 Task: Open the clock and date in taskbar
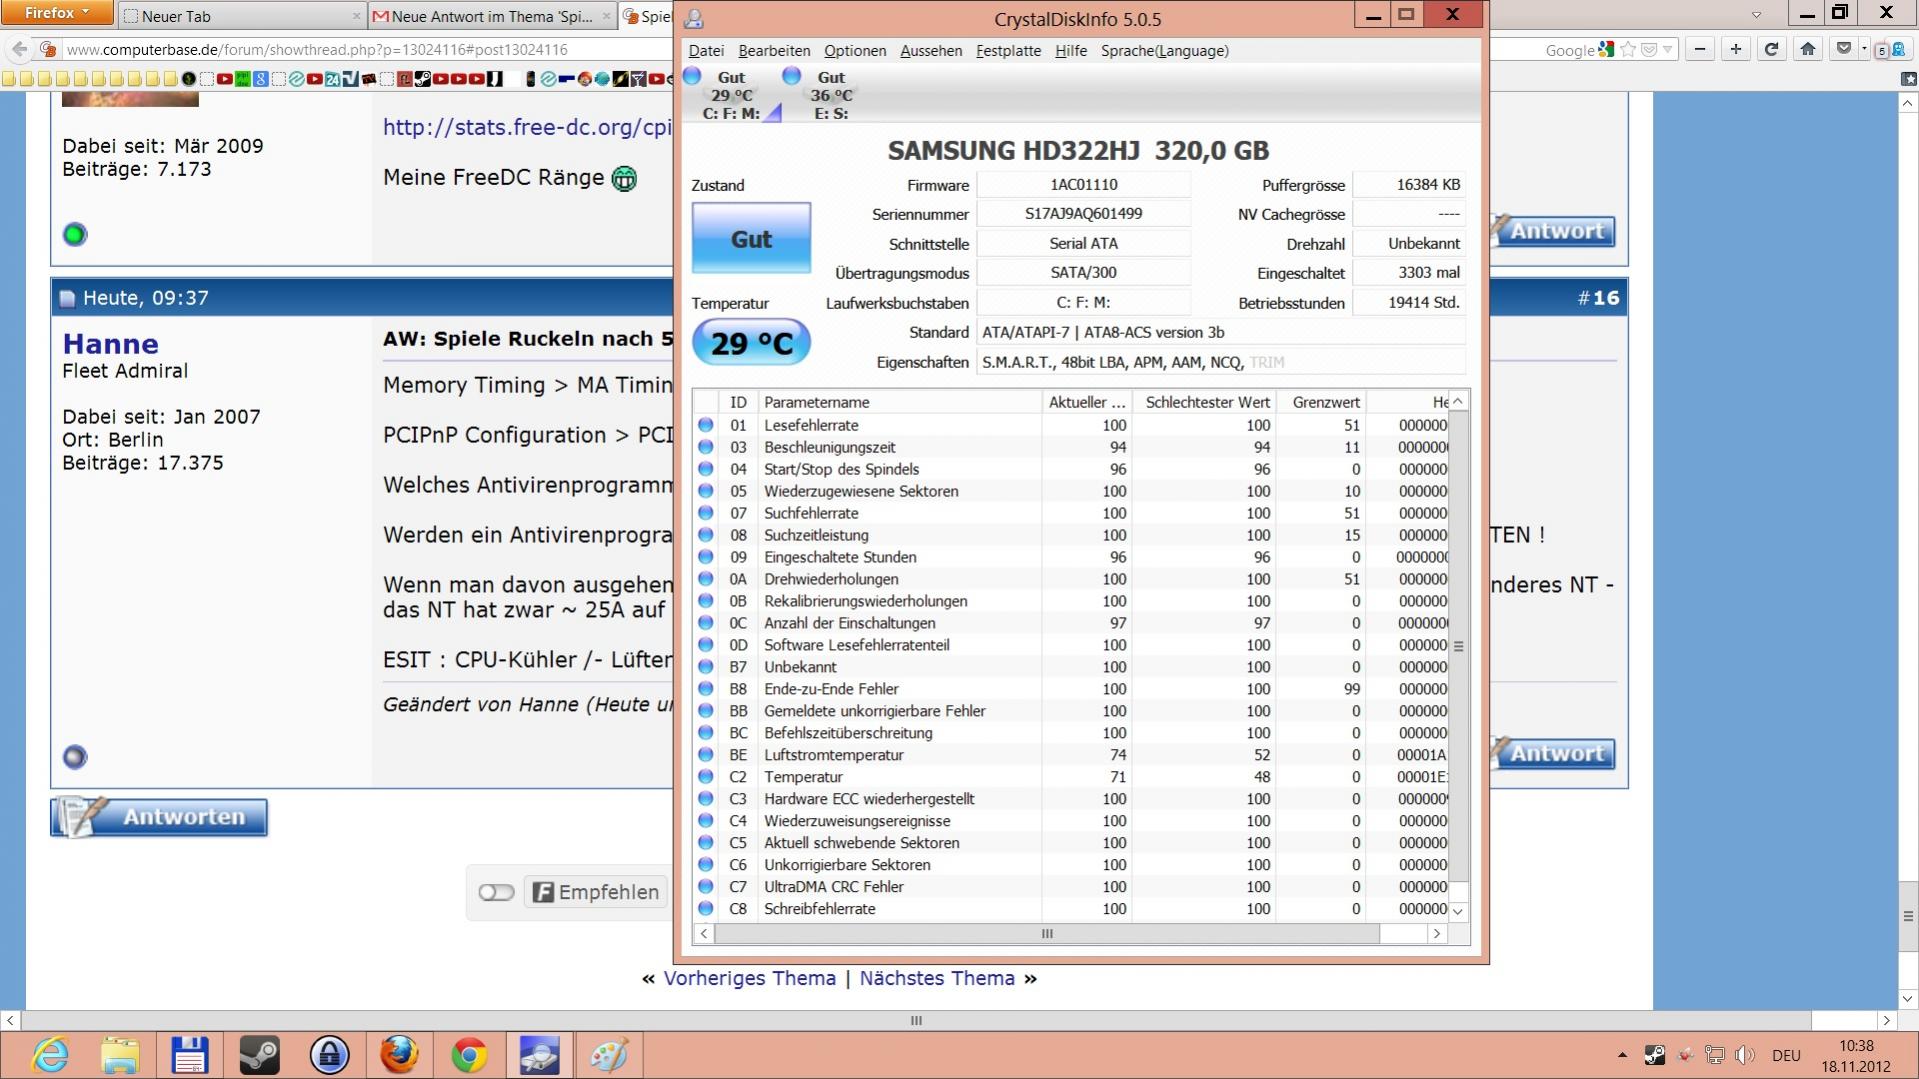click(x=1856, y=1055)
